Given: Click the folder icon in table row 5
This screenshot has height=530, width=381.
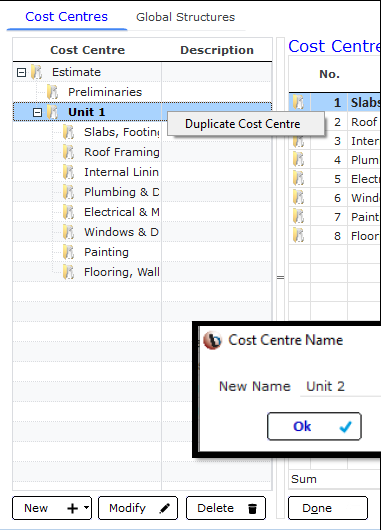Looking at the screenshot, I should 299,178.
